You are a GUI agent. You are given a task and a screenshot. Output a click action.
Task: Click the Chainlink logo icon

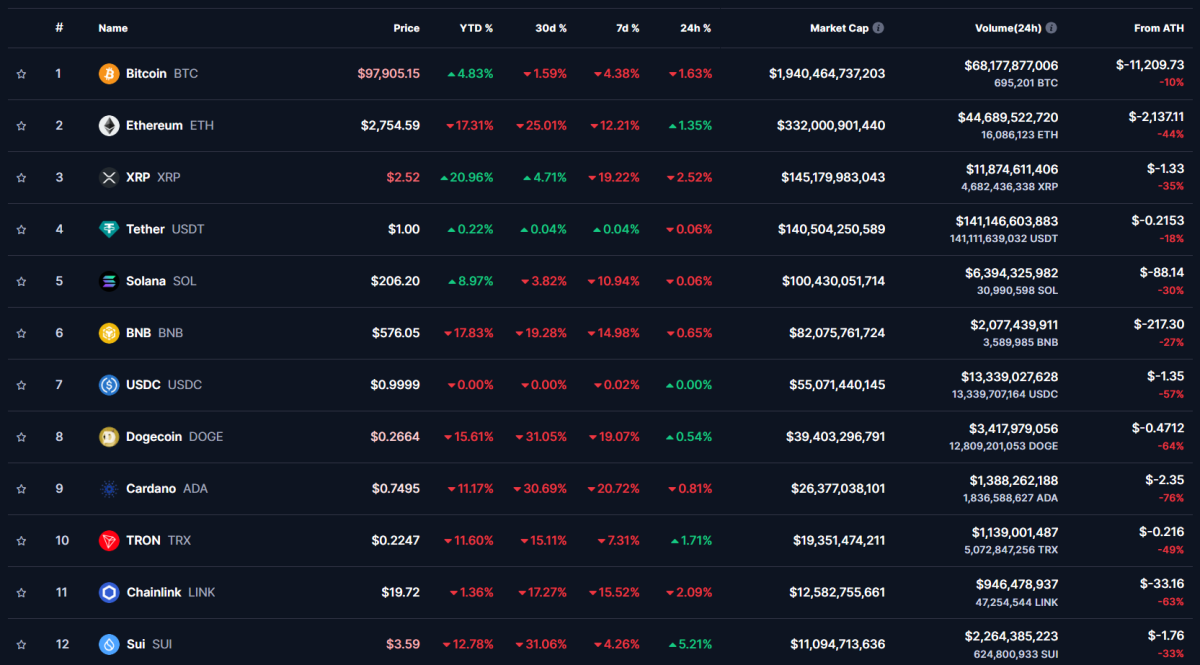click(x=108, y=592)
